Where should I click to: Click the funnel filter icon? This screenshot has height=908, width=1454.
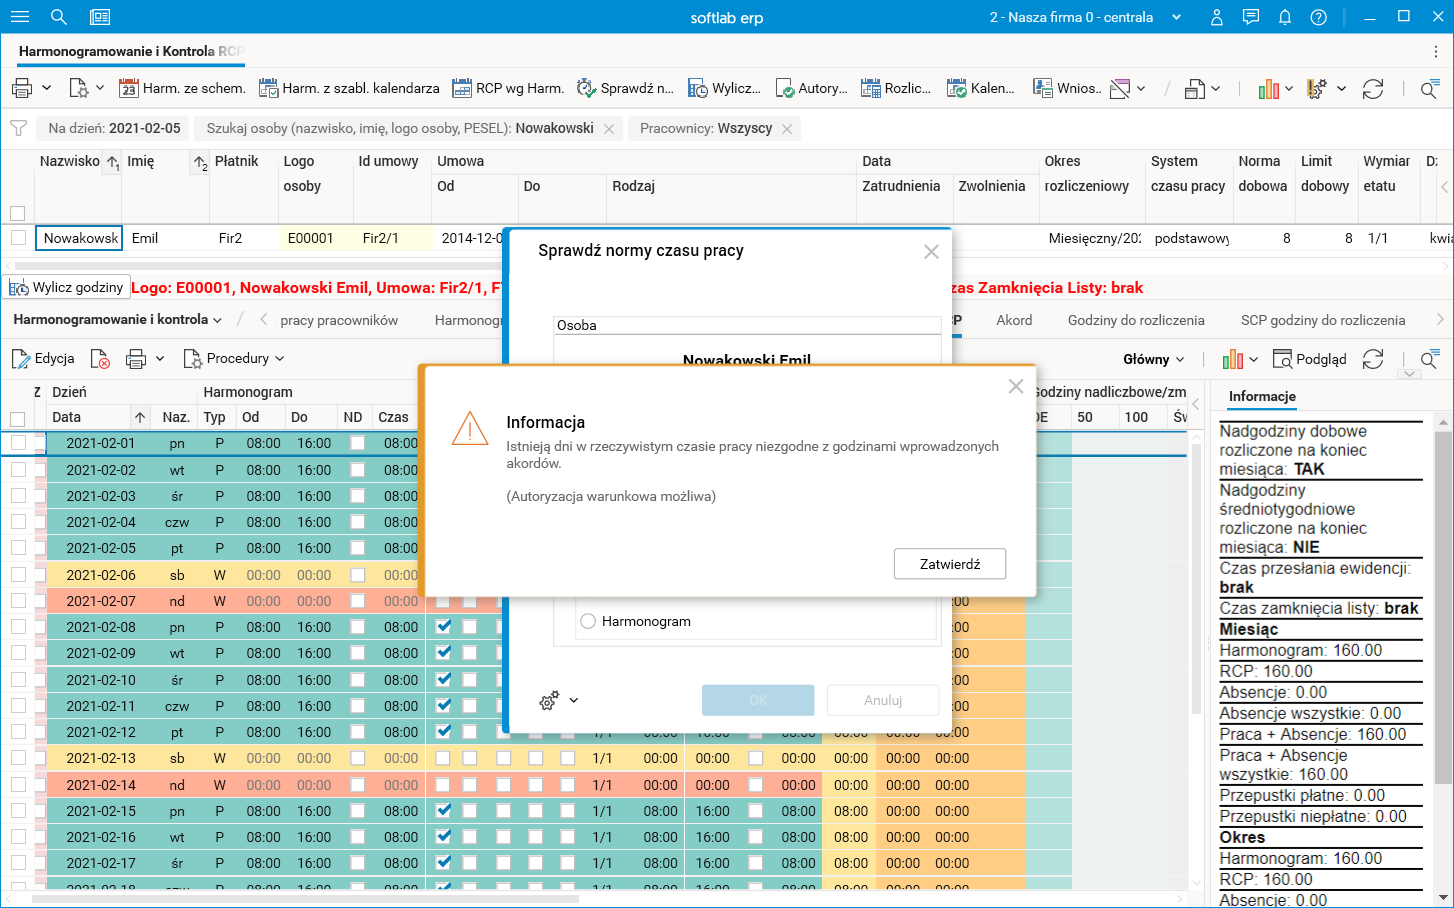tap(18, 128)
